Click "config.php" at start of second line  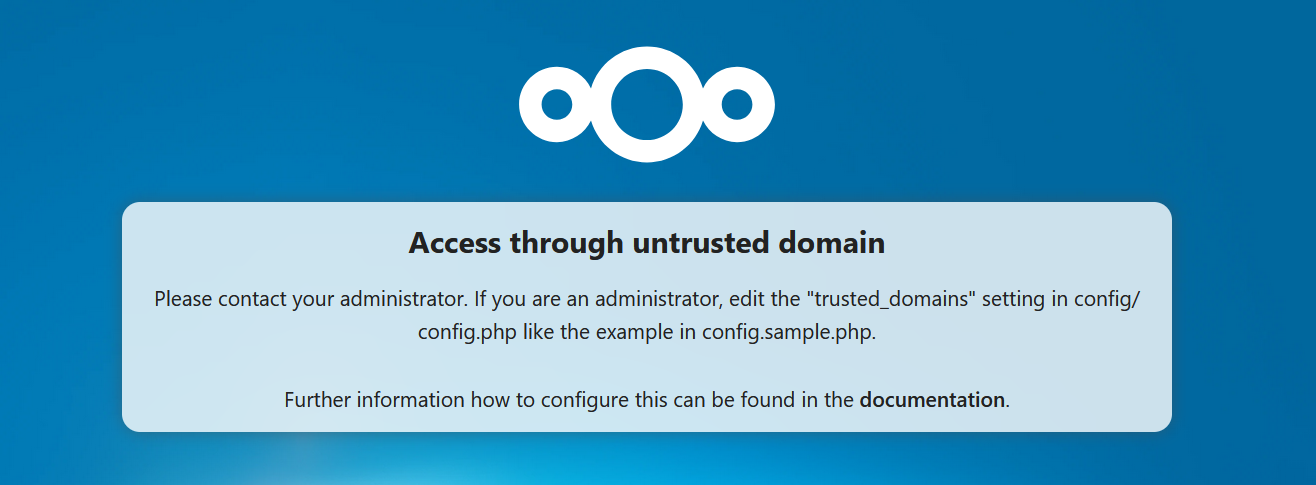463,333
